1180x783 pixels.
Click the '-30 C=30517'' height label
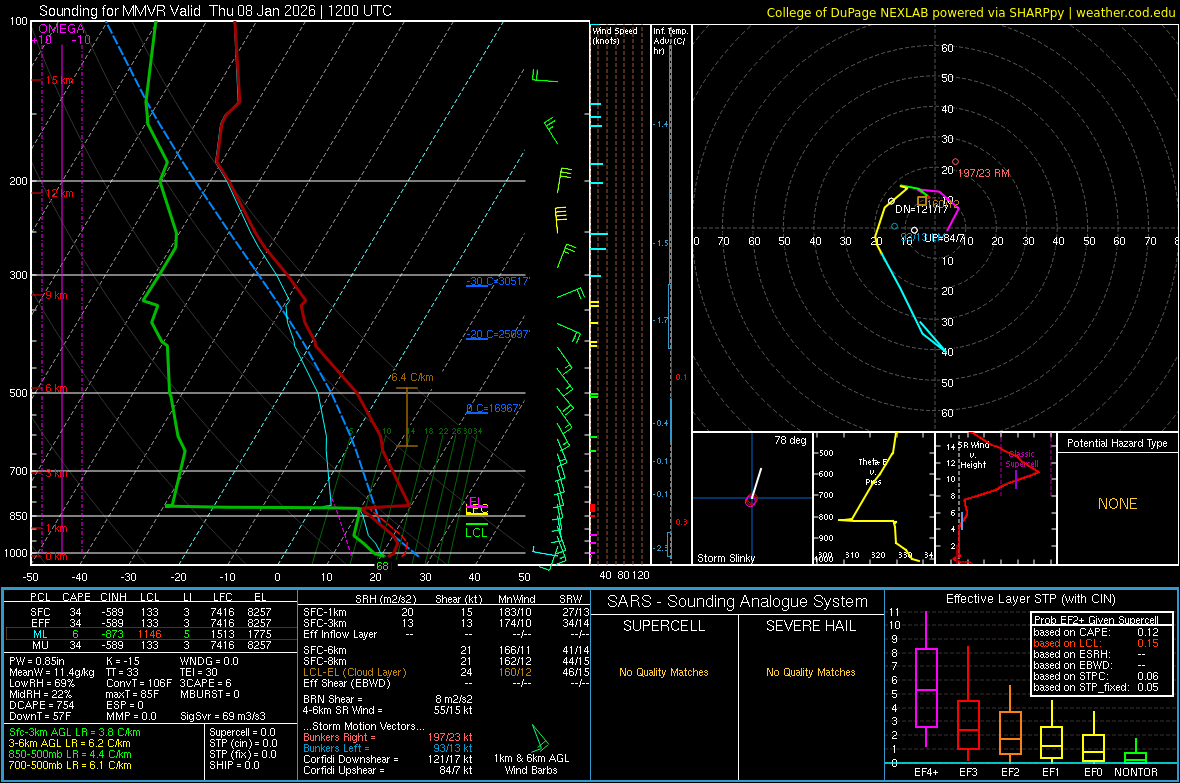498,281
